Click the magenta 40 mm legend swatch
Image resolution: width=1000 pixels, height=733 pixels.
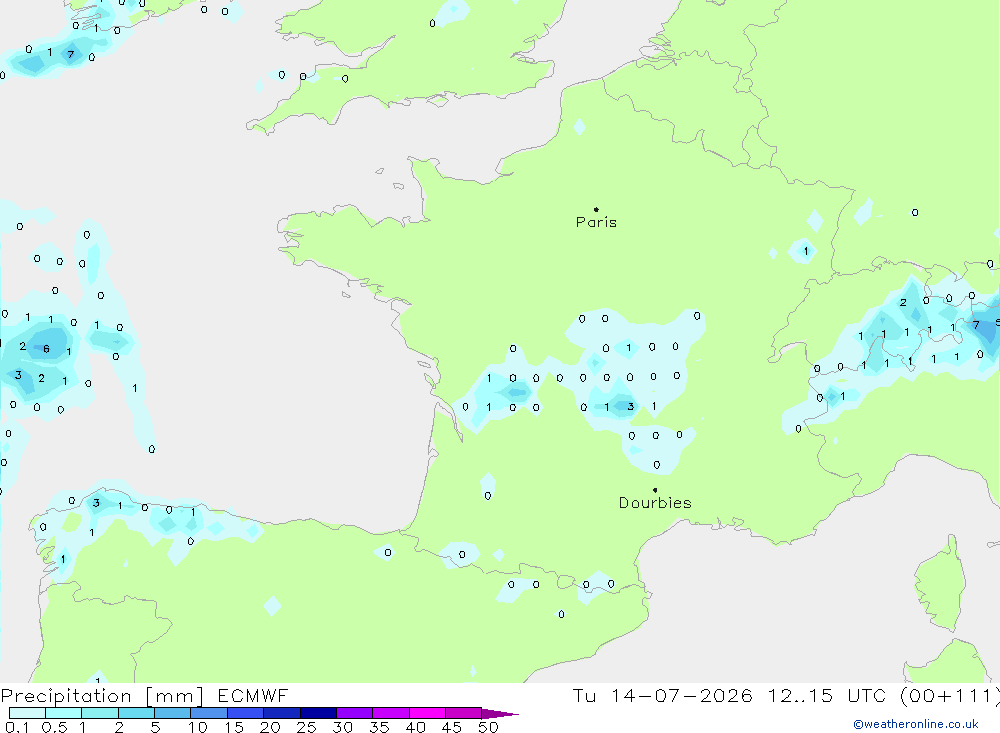(427, 713)
